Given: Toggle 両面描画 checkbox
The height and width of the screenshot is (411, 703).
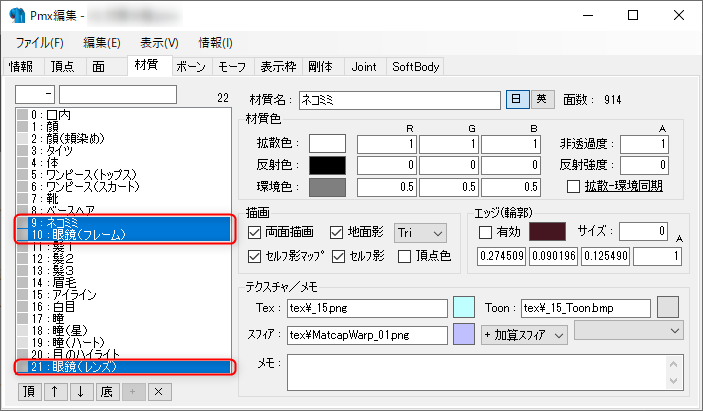Looking at the screenshot, I should (x=254, y=232).
